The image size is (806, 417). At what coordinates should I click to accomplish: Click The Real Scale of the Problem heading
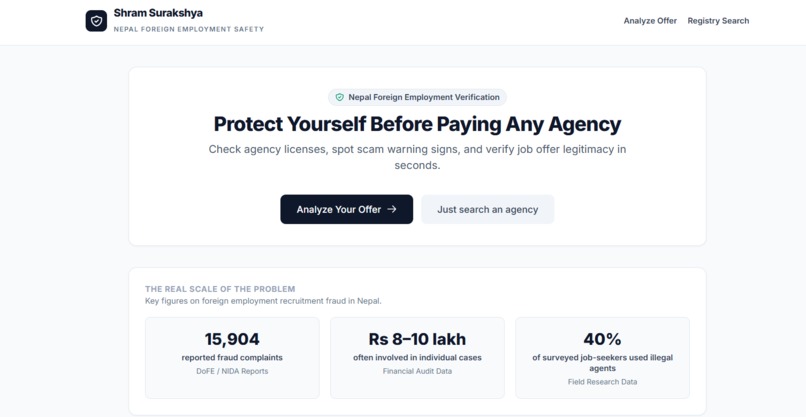220,289
